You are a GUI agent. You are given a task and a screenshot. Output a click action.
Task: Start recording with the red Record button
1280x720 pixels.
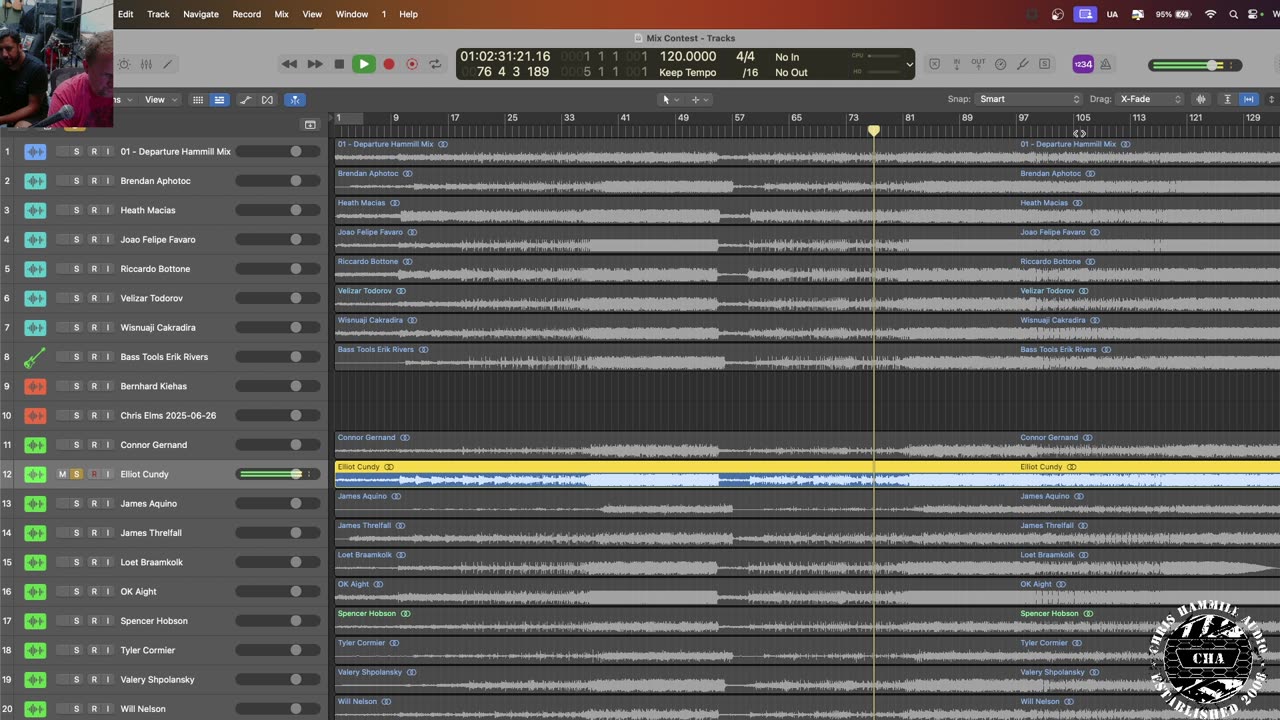pos(389,64)
